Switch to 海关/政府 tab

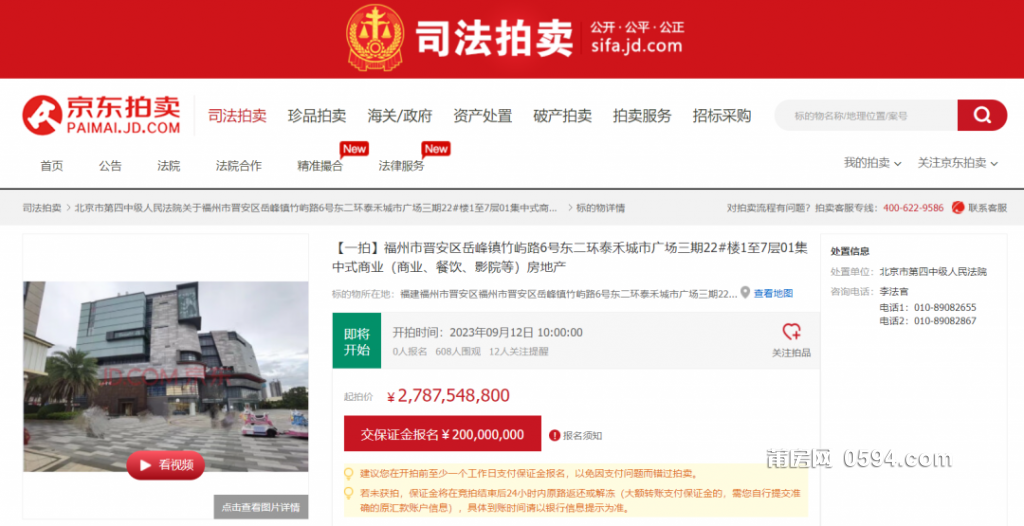(x=400, y=116)
